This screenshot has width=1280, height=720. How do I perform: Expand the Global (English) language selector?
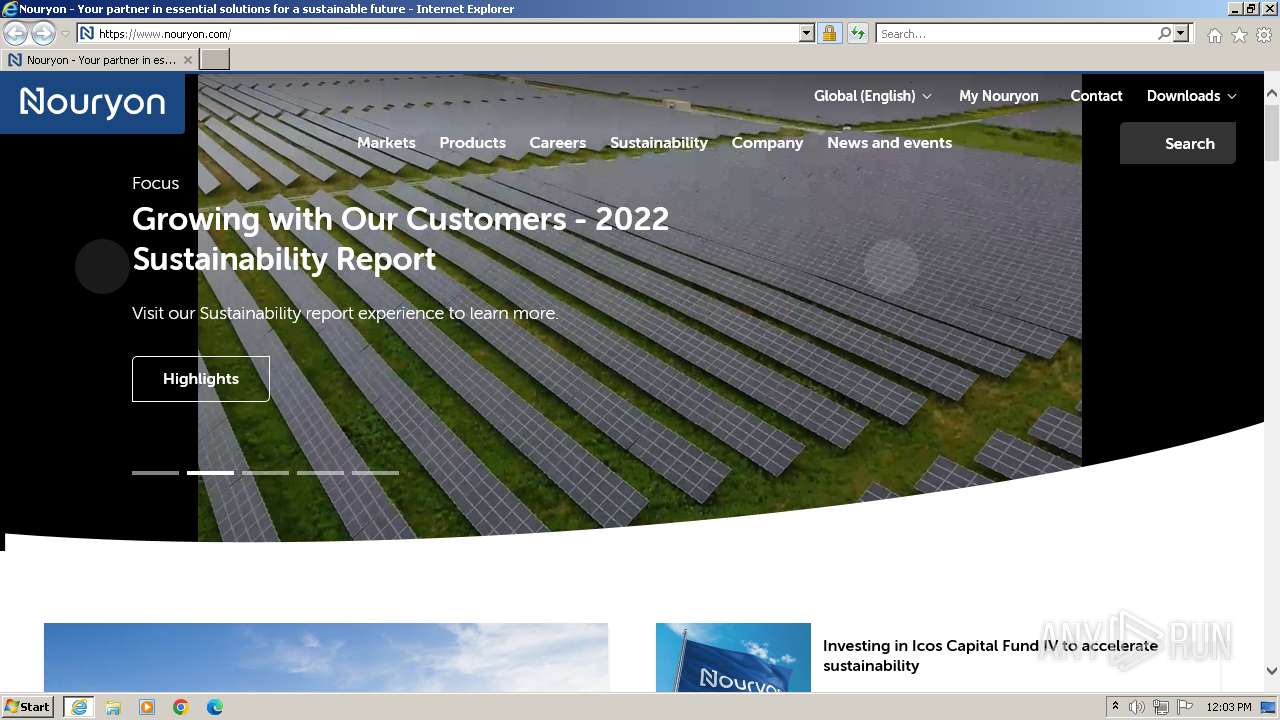(x=872, y=96)
